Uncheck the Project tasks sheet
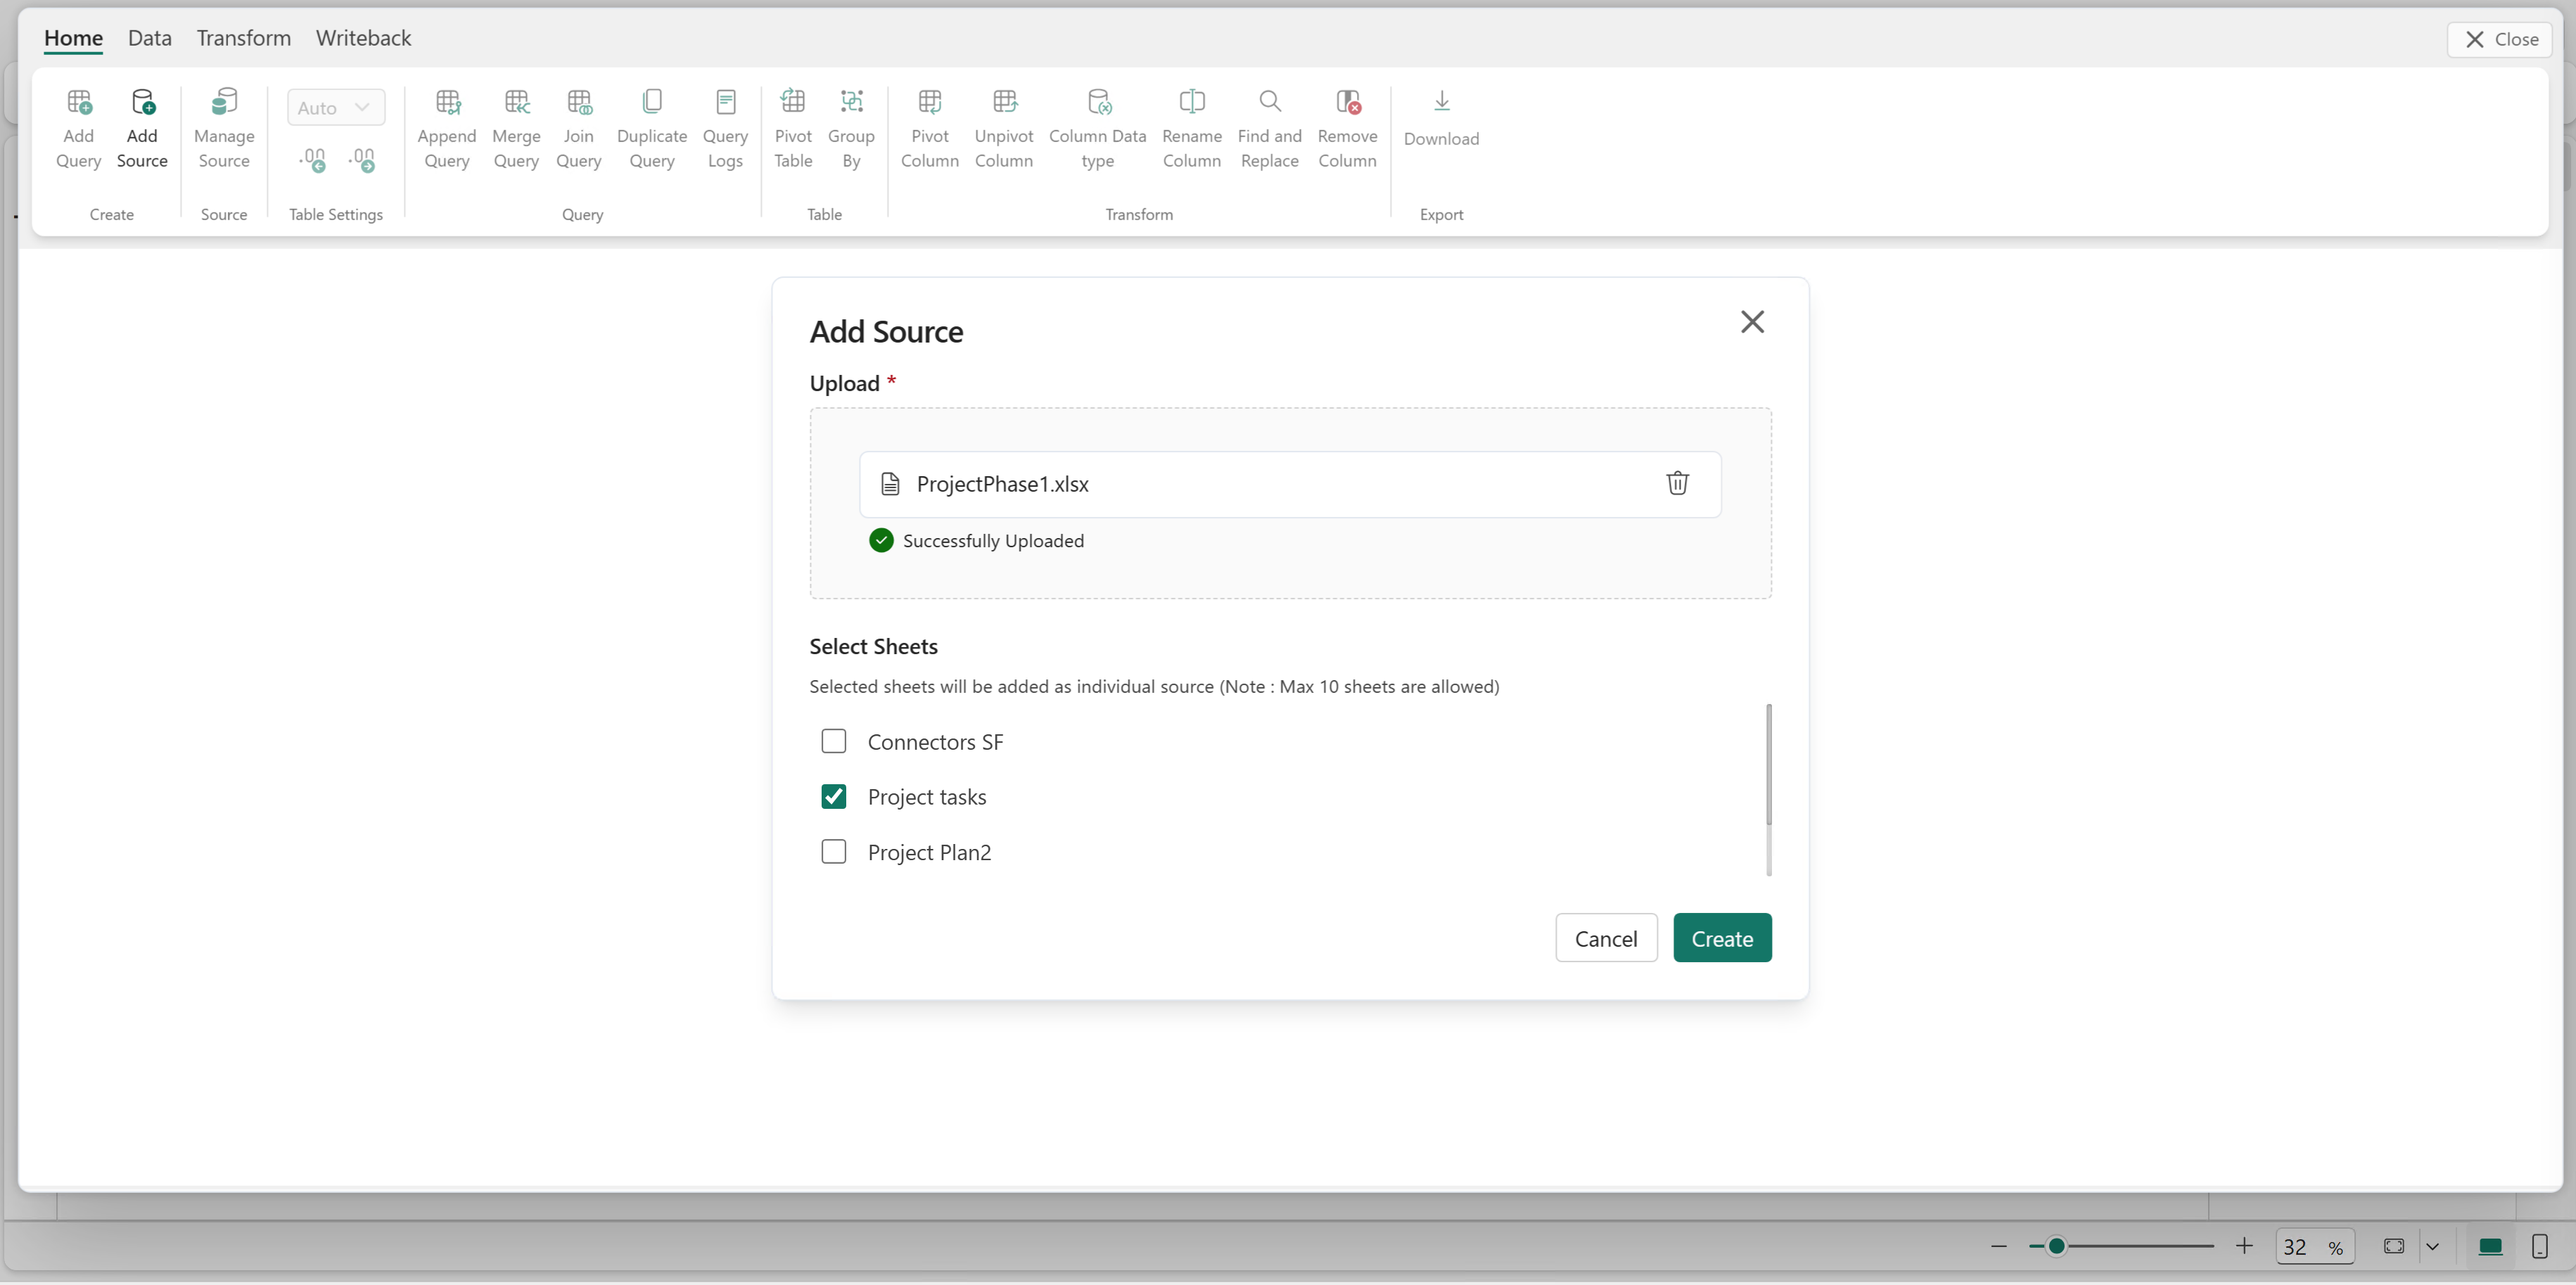The height and width of the screenshot is (1285, 2576). [x=833, y=796]
